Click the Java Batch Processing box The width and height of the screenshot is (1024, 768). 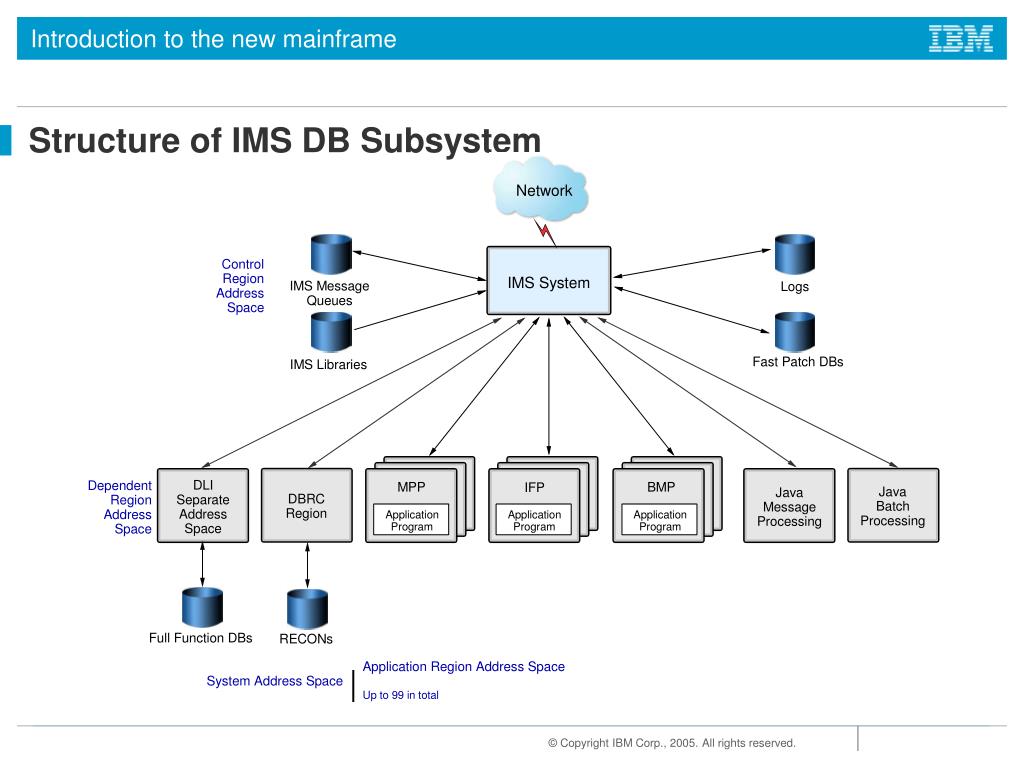click(x=893, y=505)
